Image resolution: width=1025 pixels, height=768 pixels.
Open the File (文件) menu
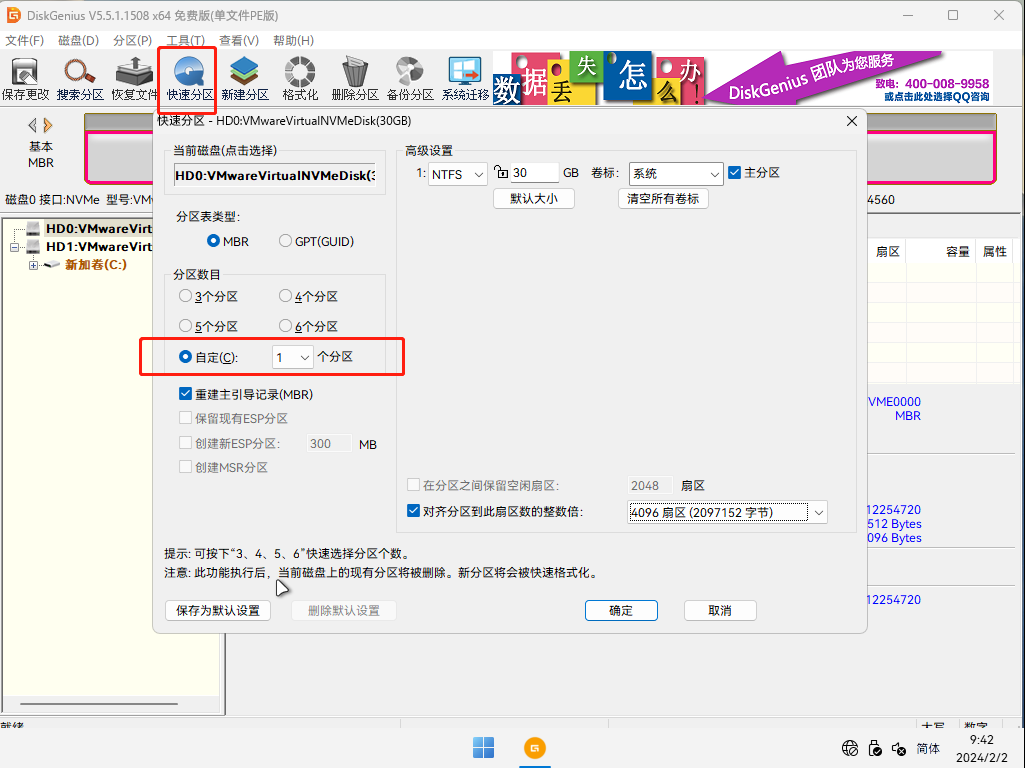(25, 41)
